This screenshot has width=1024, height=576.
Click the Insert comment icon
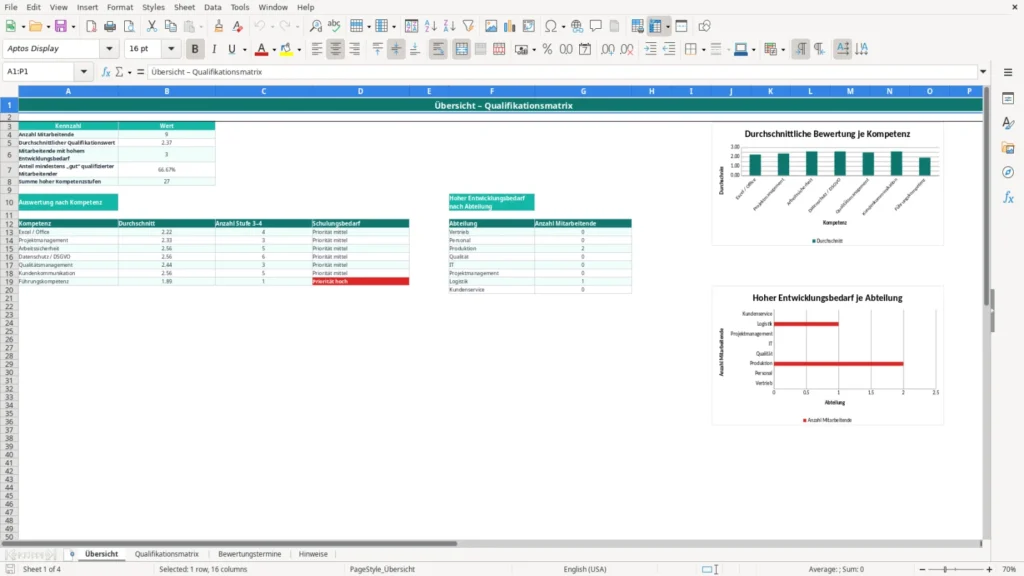[596, 26]
